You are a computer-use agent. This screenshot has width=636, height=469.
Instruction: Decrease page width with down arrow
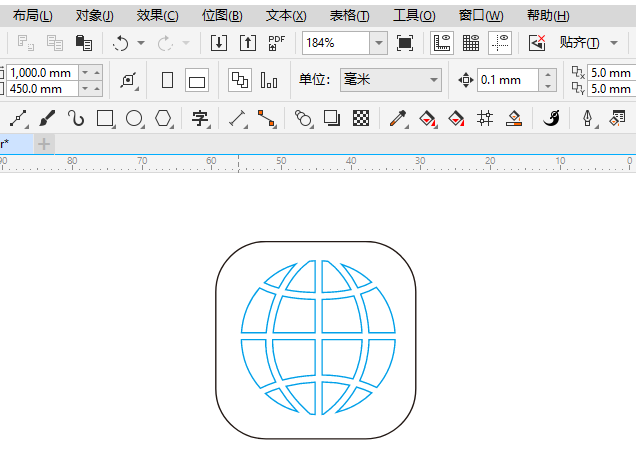[85, 73]
